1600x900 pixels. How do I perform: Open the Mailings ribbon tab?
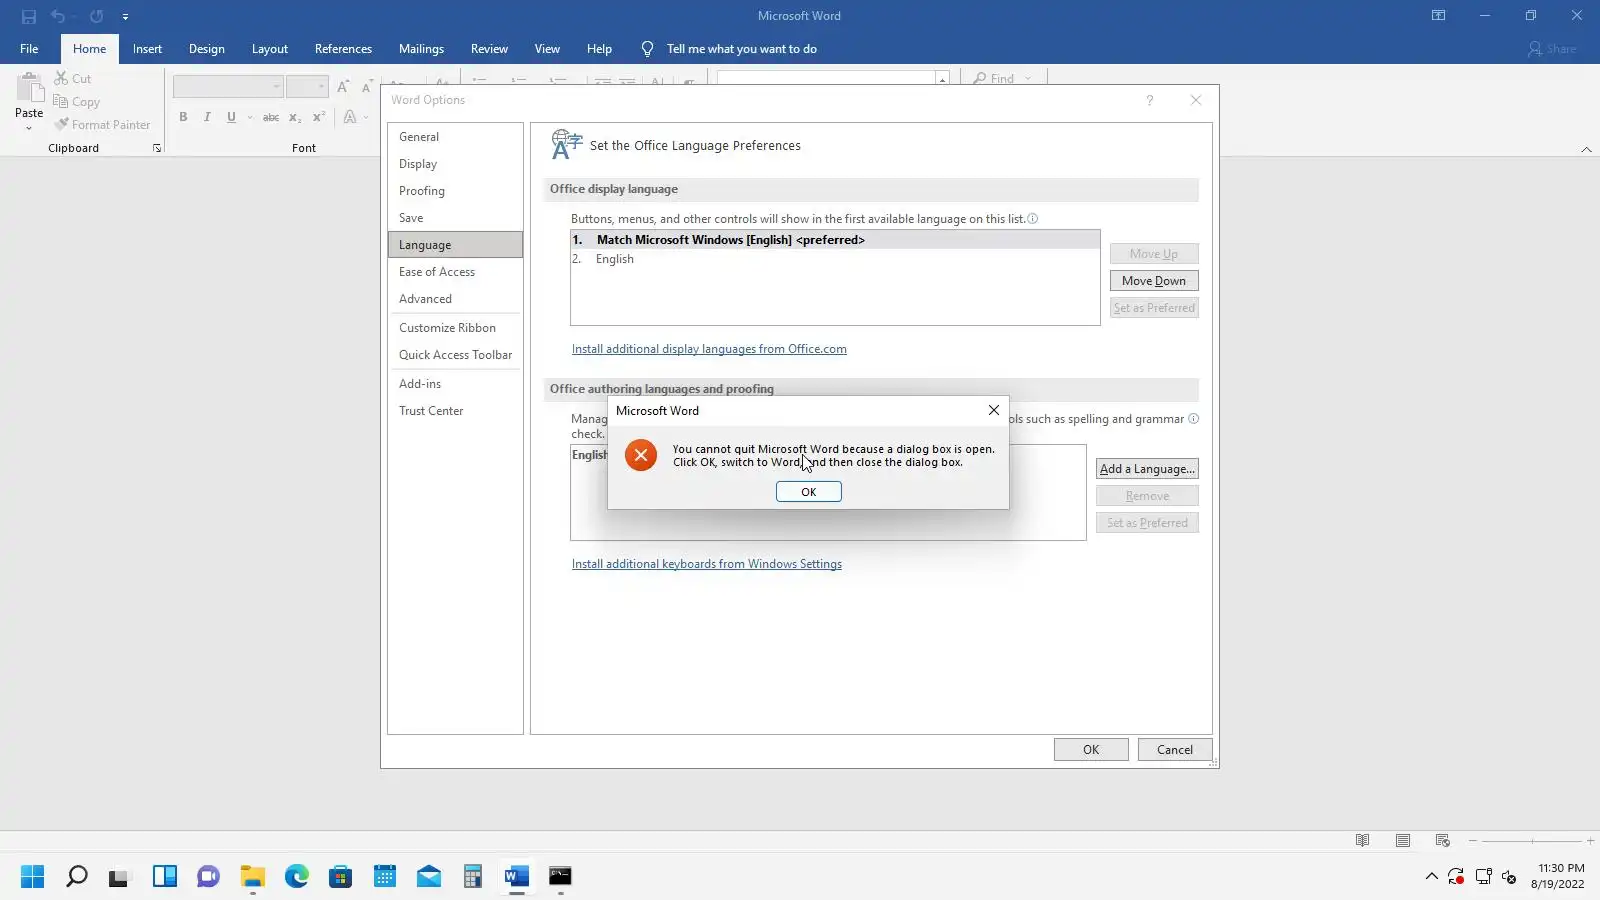point(421,49)
